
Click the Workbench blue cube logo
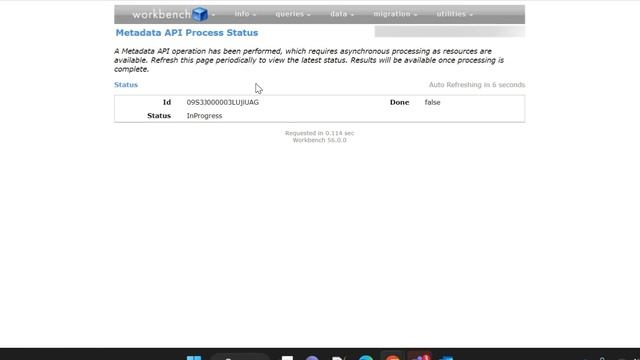coord(200,14)
